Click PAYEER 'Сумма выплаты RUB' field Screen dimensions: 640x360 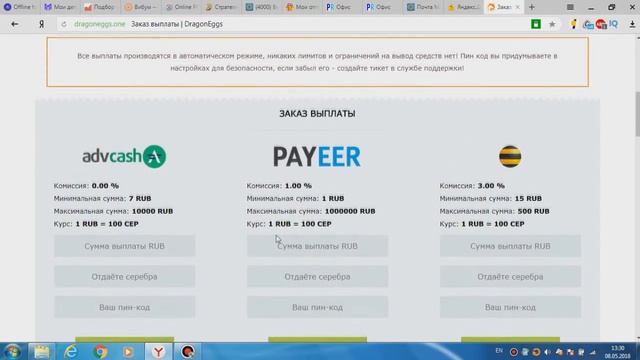point(317,246)
